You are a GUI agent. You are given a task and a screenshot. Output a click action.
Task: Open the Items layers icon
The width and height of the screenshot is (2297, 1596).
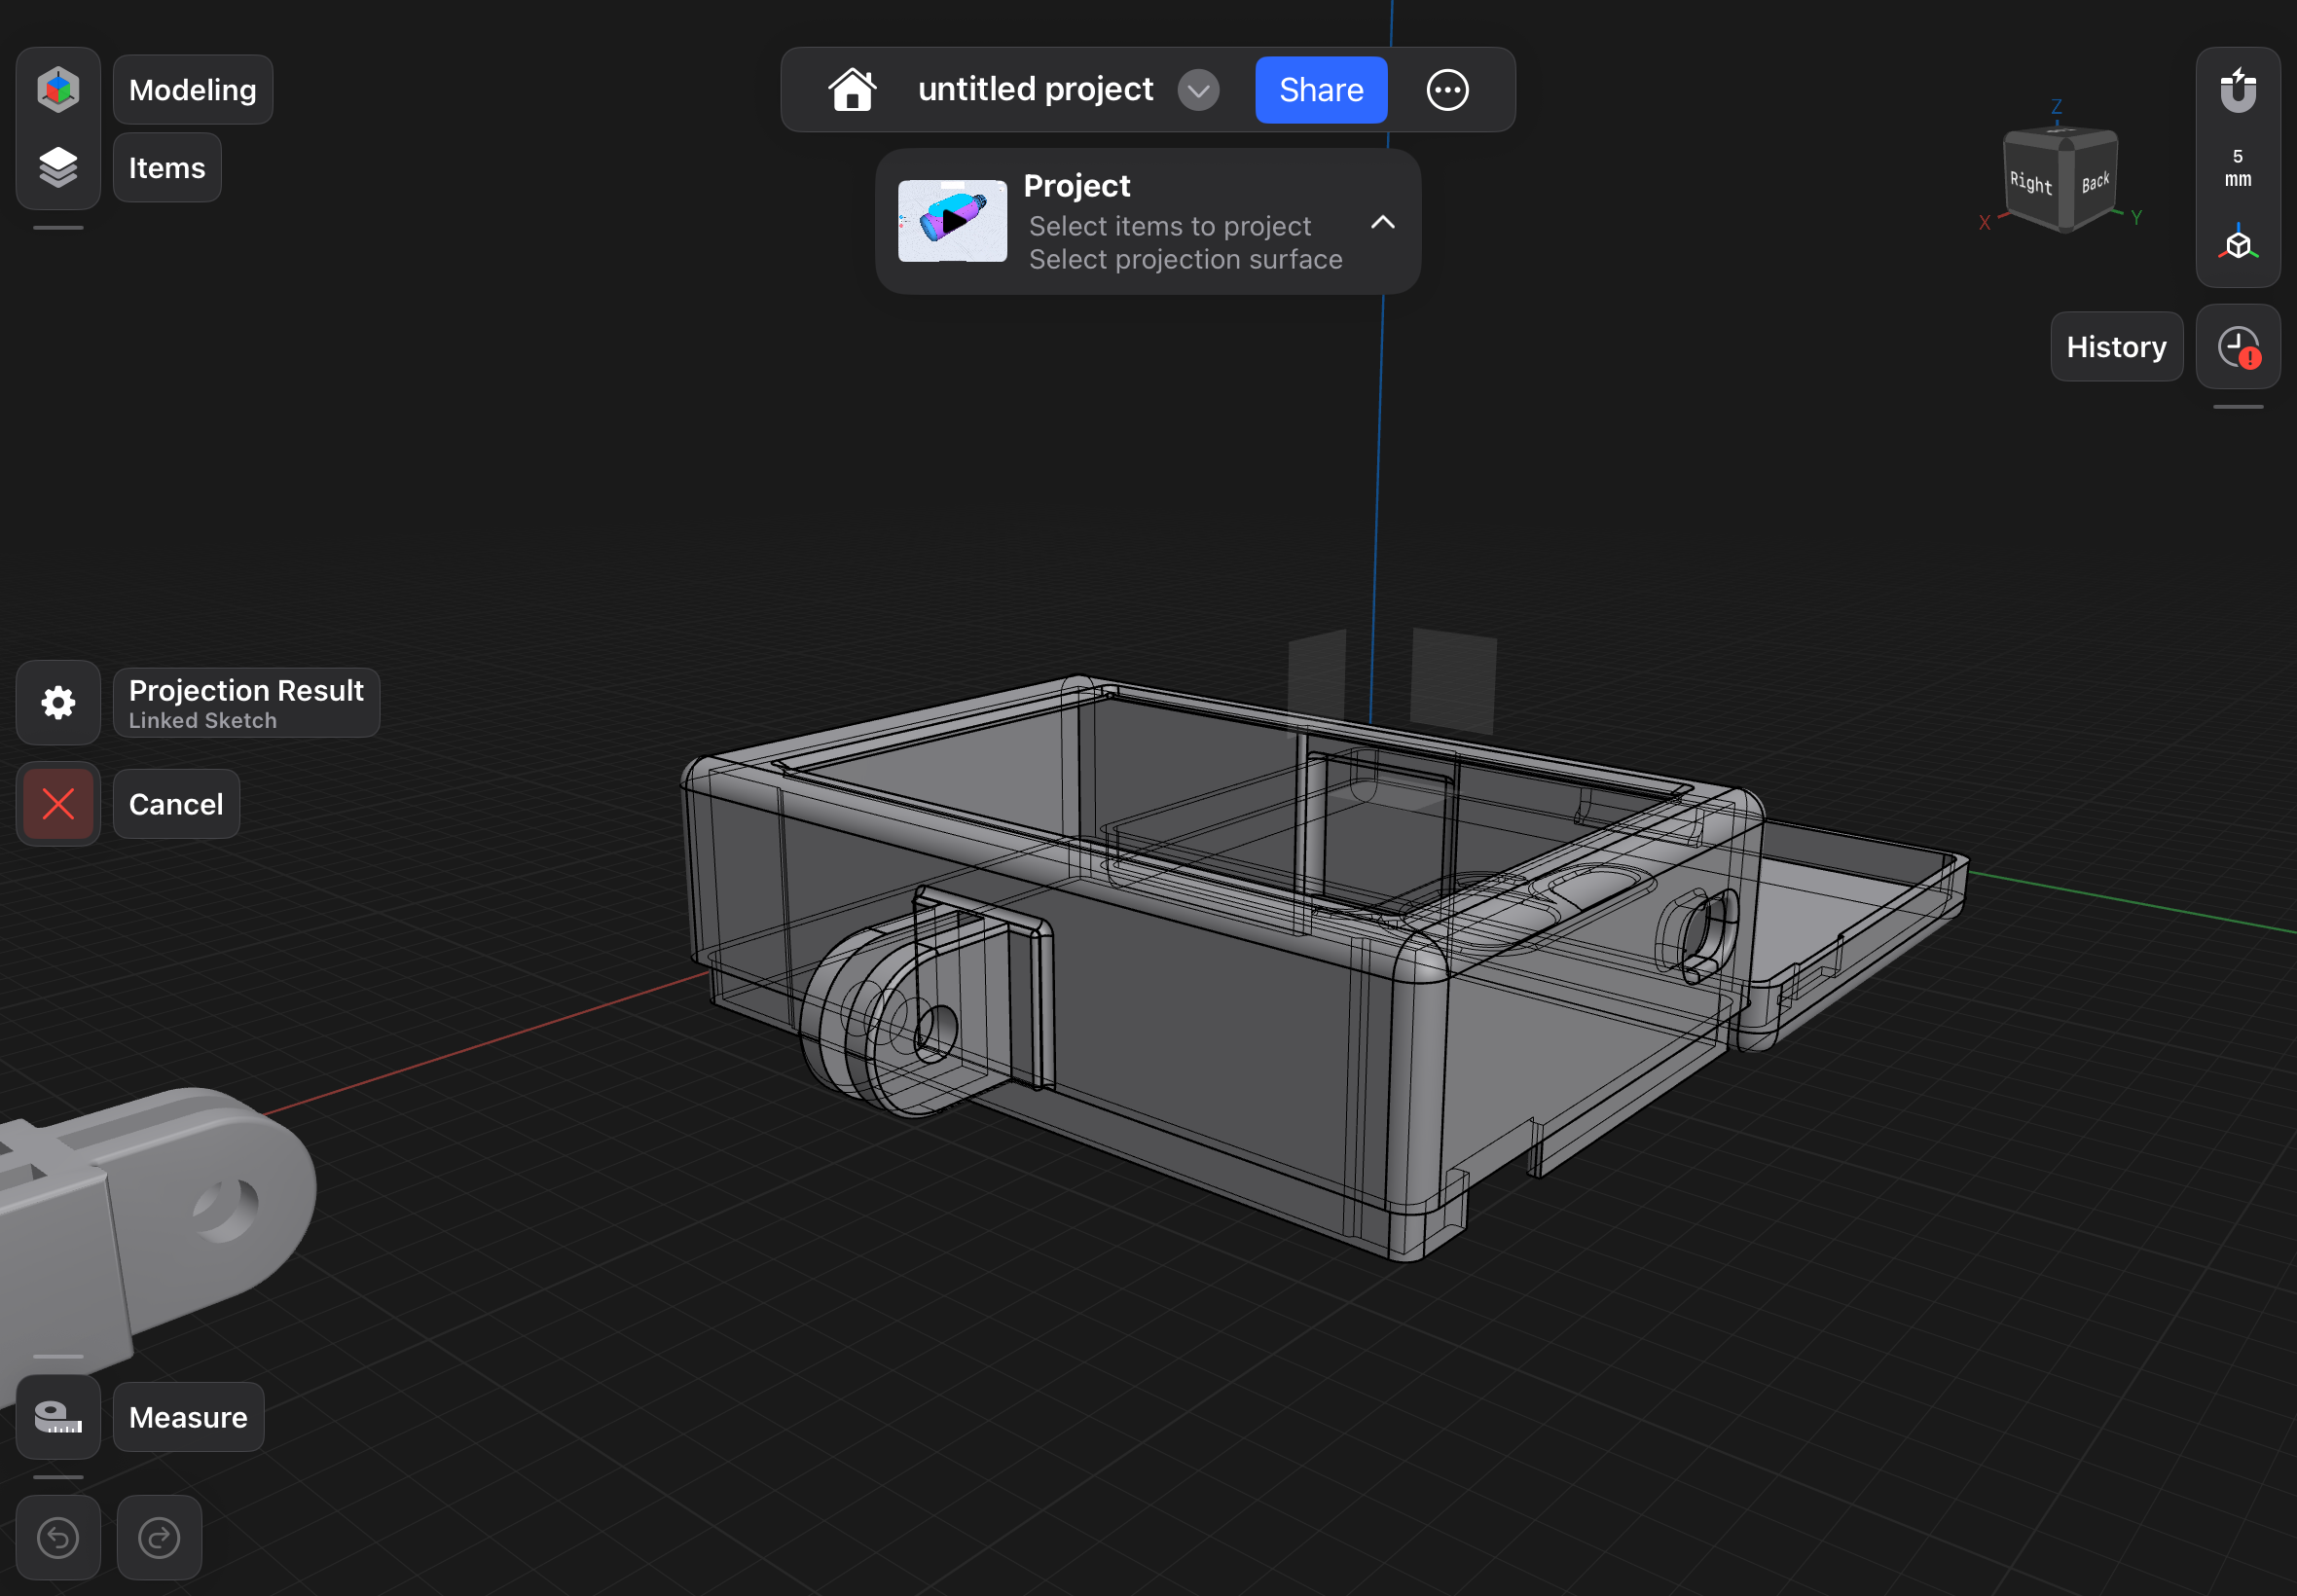(x=58, y=167)
